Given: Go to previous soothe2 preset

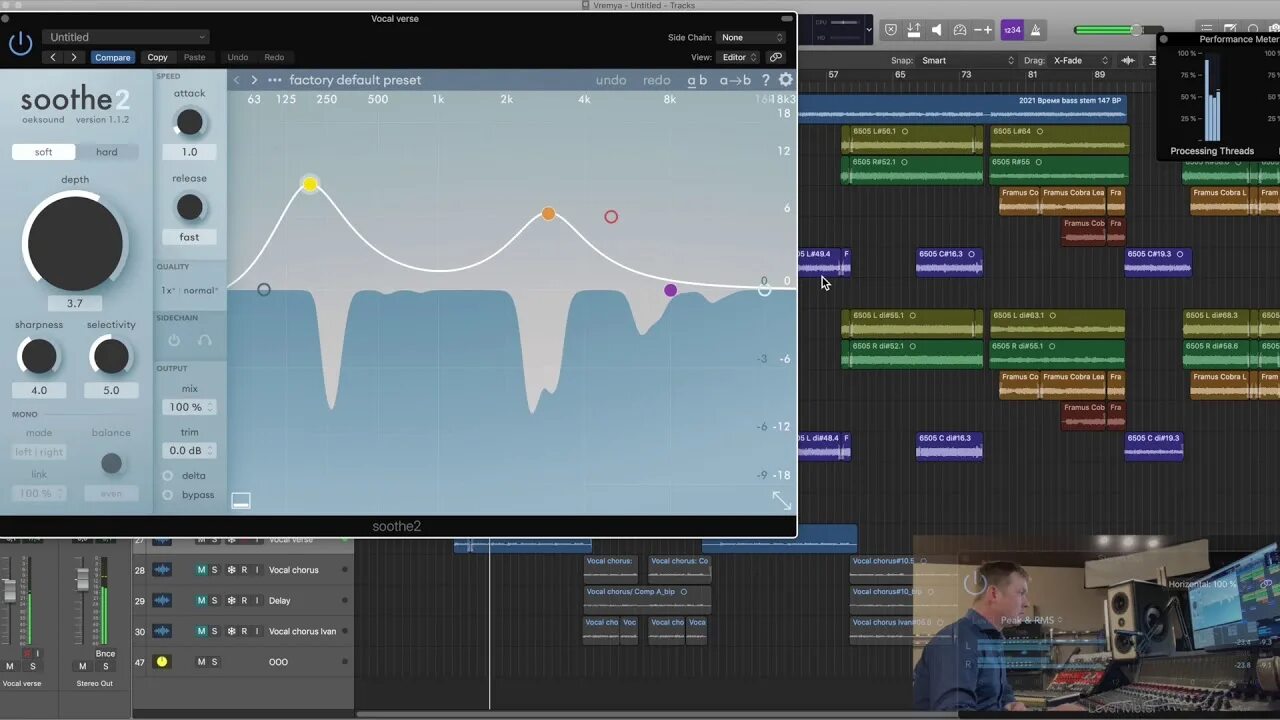Looking at the screenshot, I should pyautogui.click(x=237, y=80).
